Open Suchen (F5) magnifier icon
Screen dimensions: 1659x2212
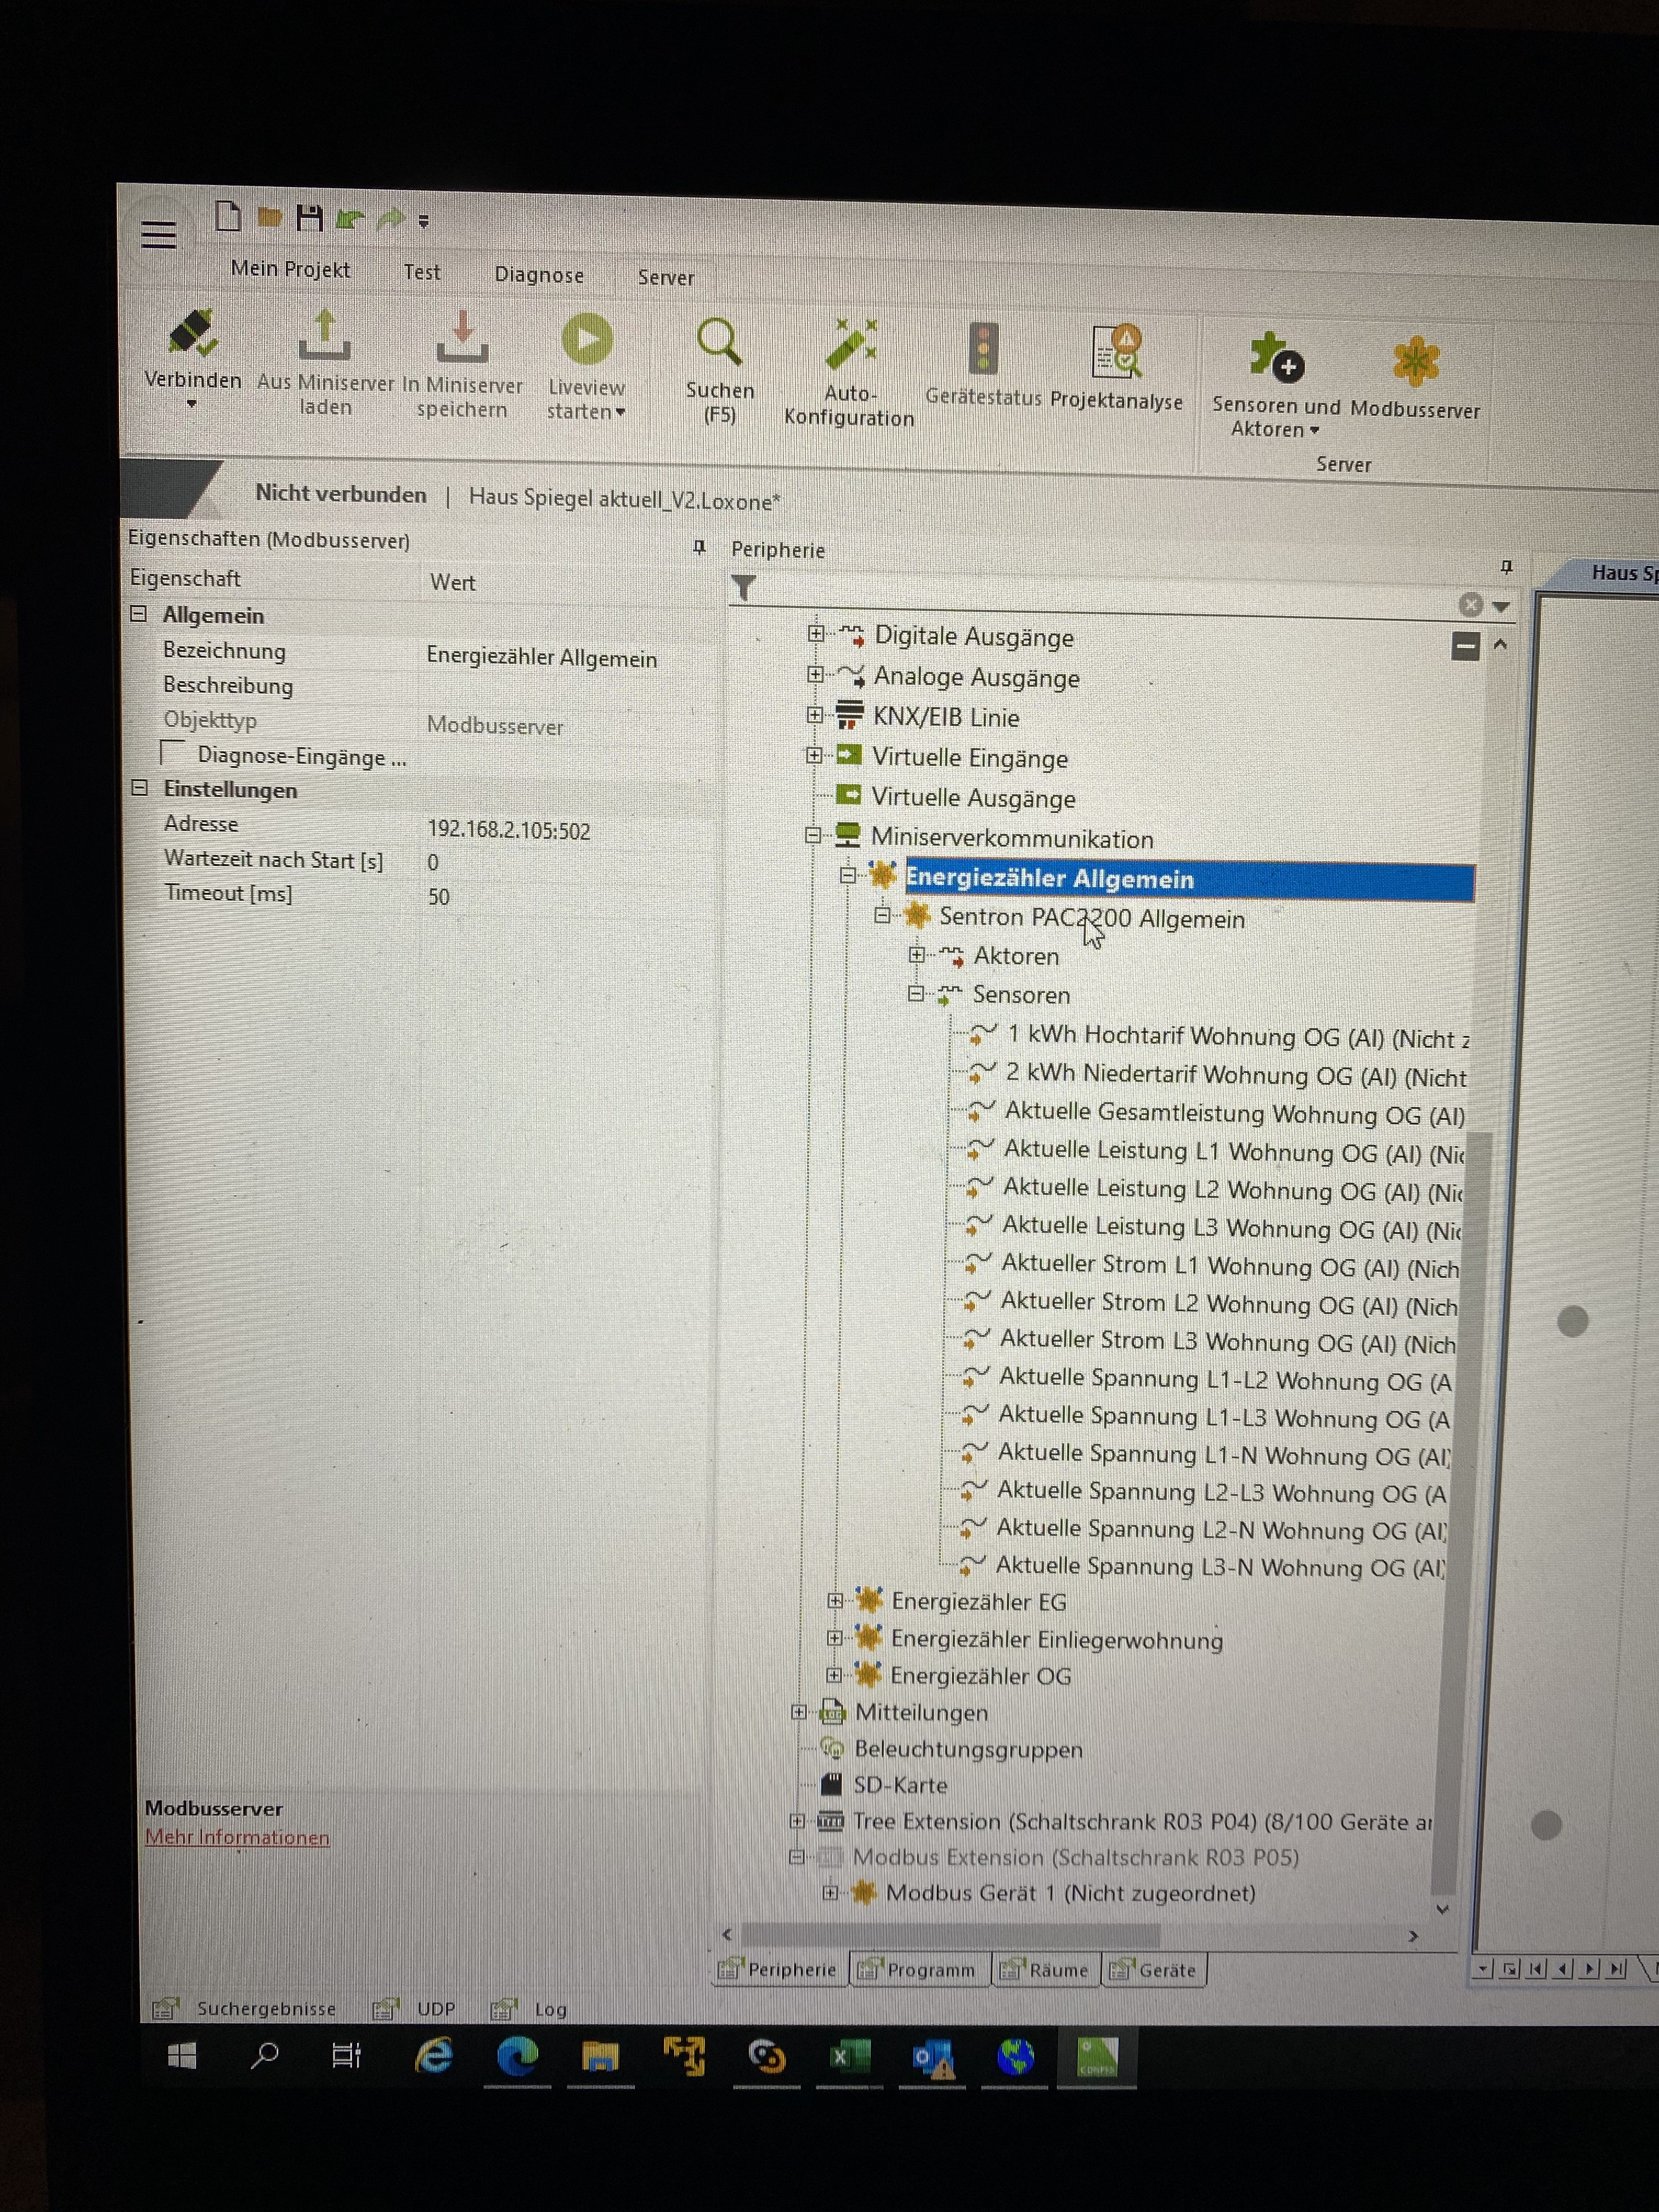[x=719, y=344]
